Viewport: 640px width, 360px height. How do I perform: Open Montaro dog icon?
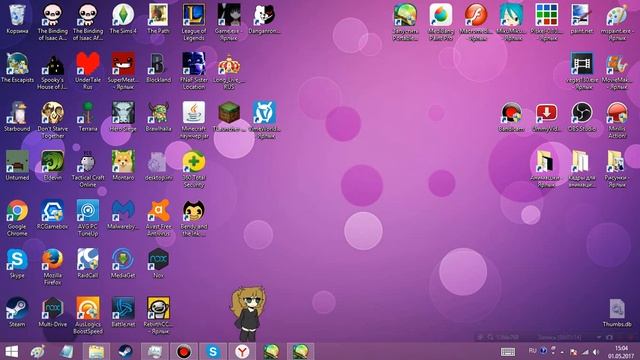123,166
